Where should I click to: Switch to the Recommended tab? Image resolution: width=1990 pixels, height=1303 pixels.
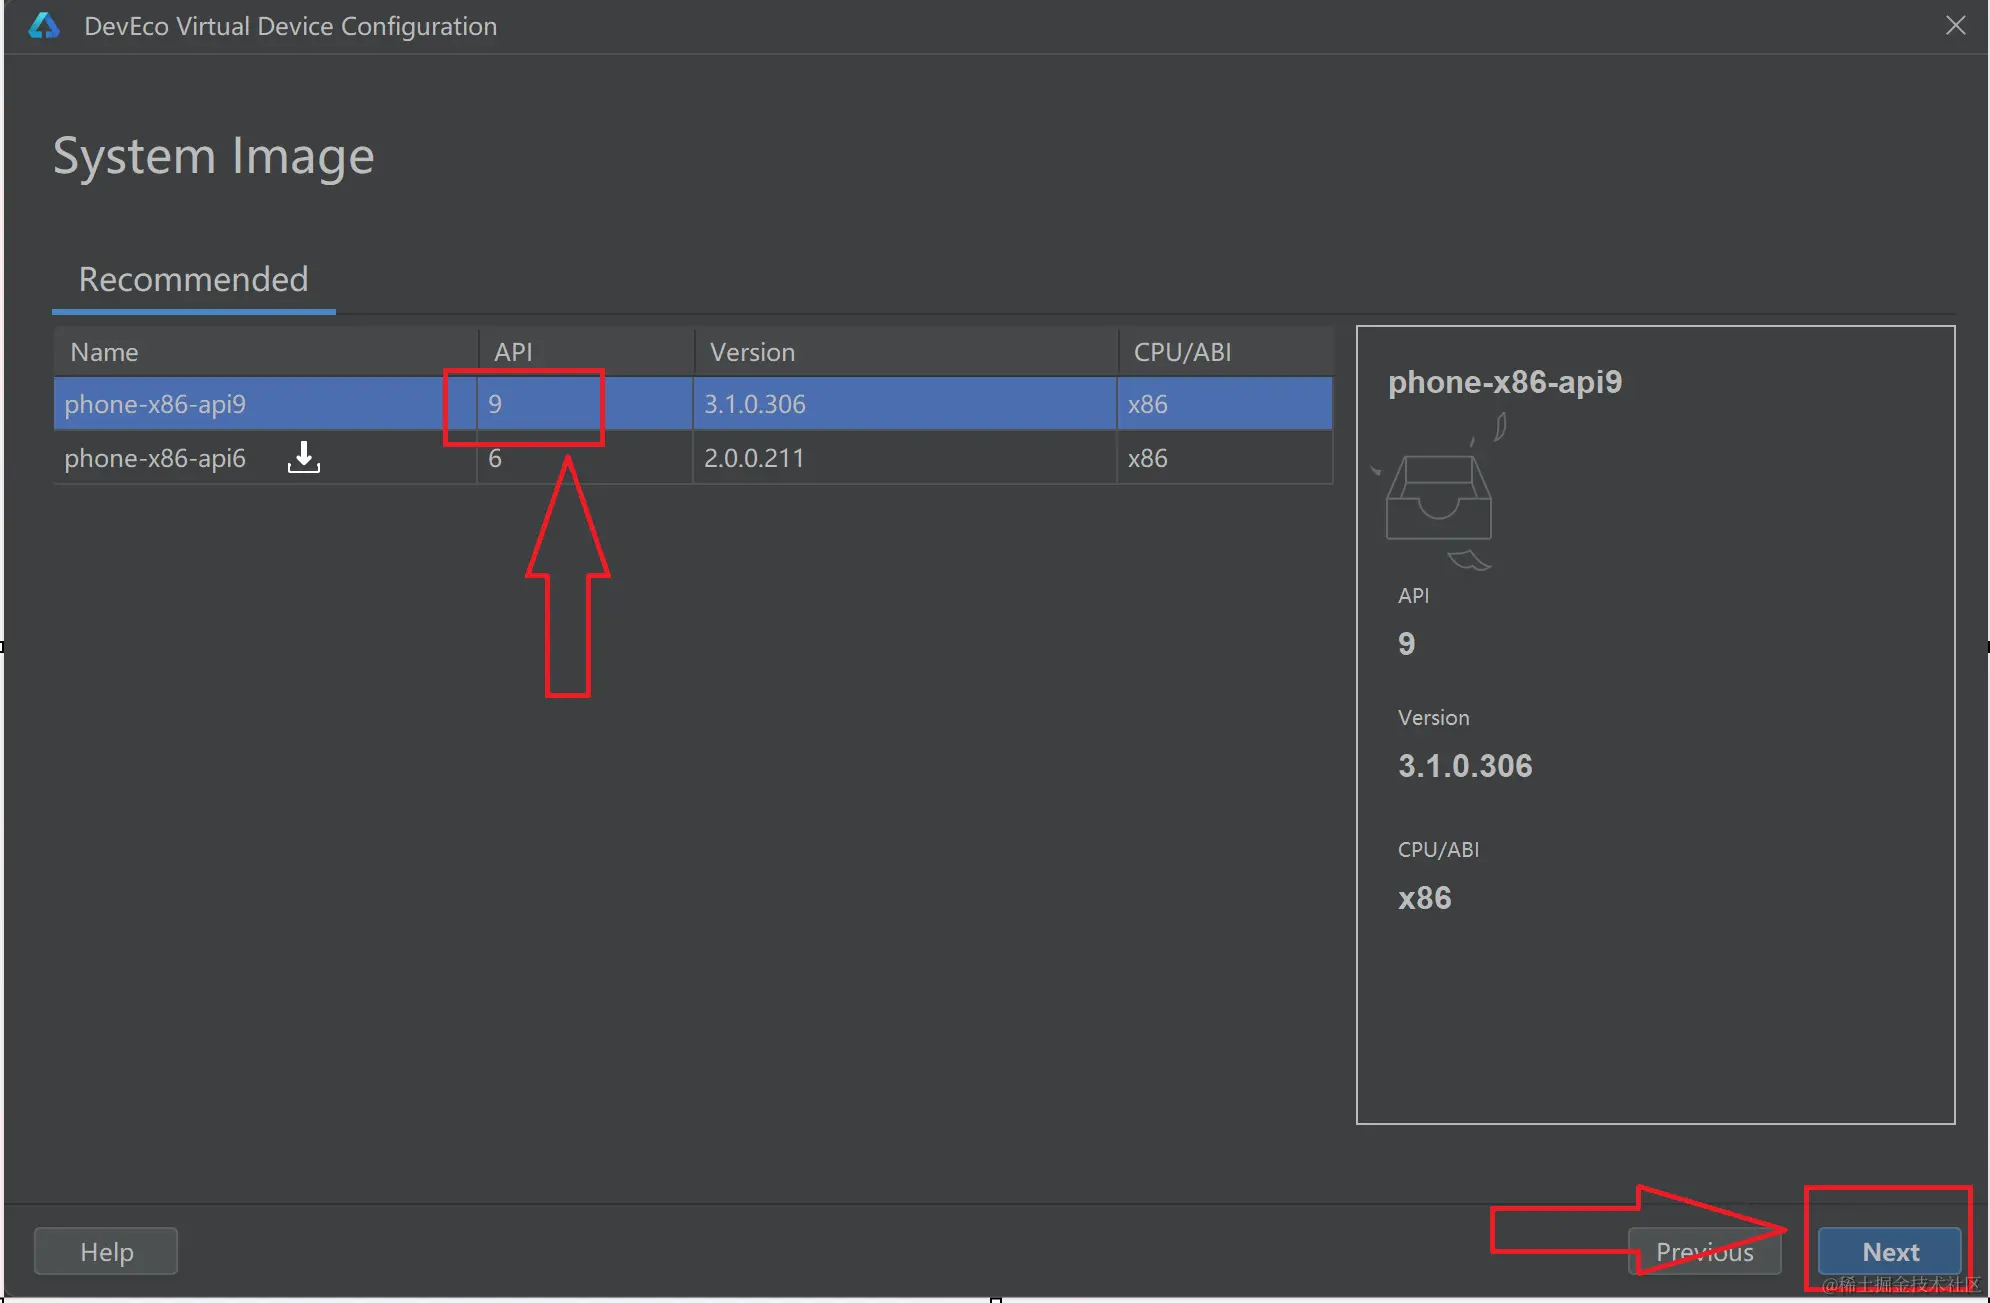[193, 279]
